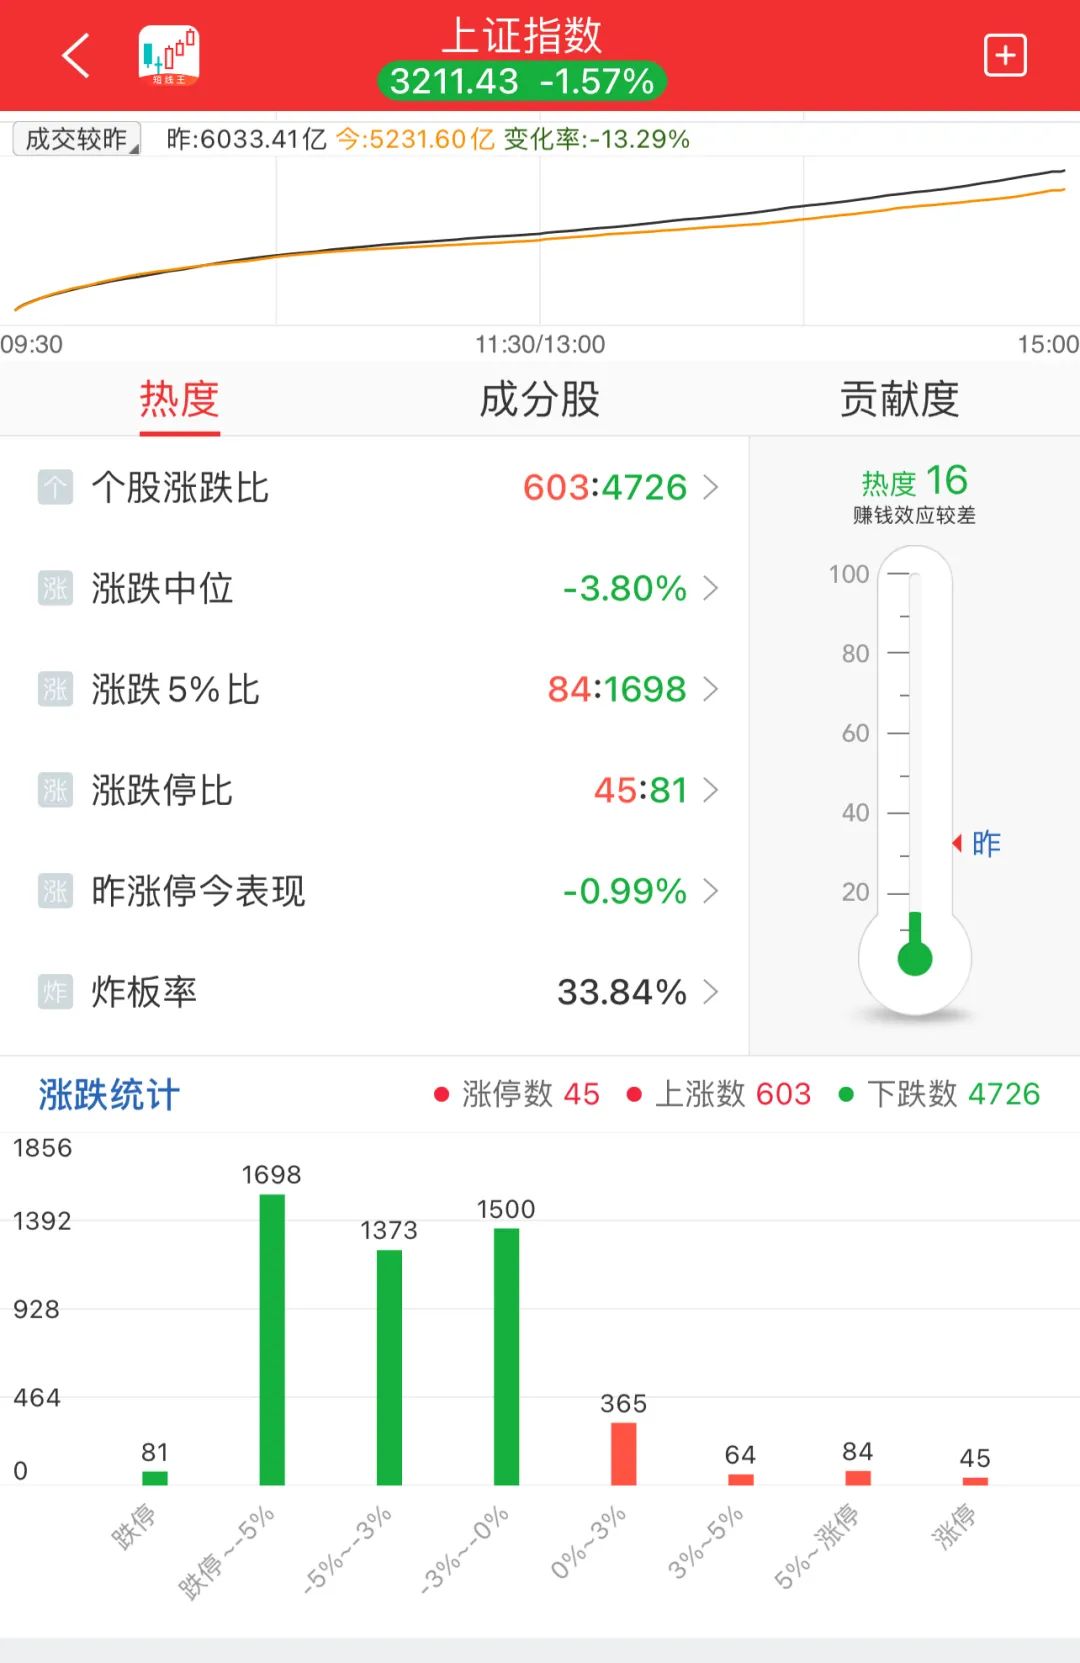Click the thermometer 昨 marker
The width and height of the screenshot is (1080, 1663).
pos(976,843)
